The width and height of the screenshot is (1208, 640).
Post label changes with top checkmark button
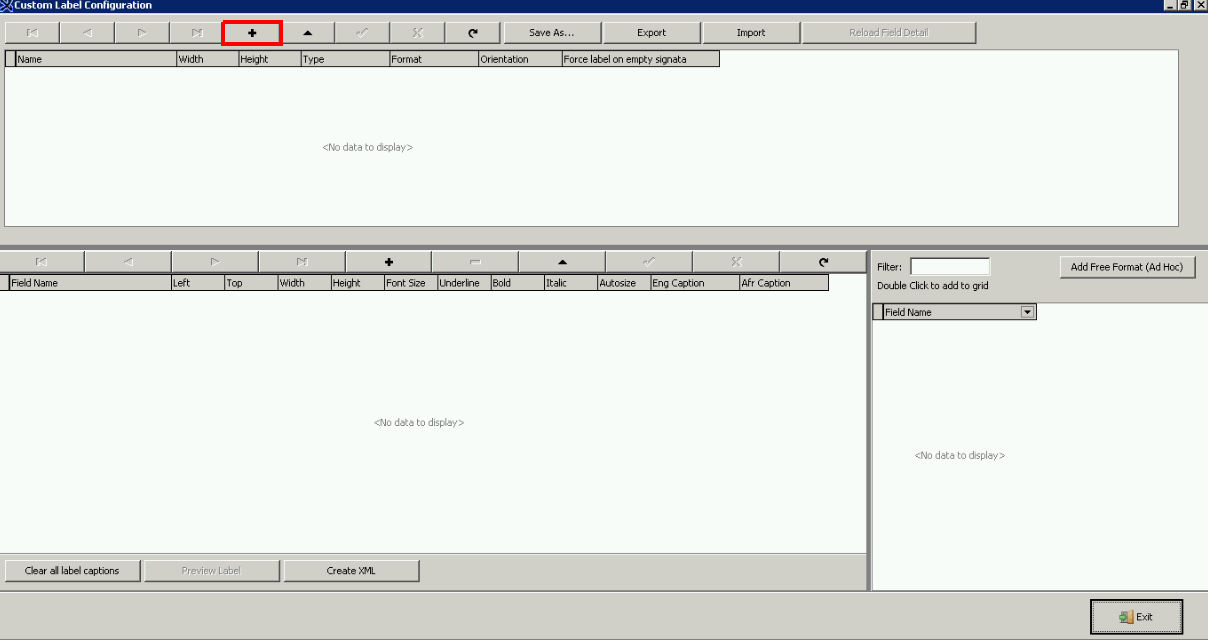[x=362, y=33]
